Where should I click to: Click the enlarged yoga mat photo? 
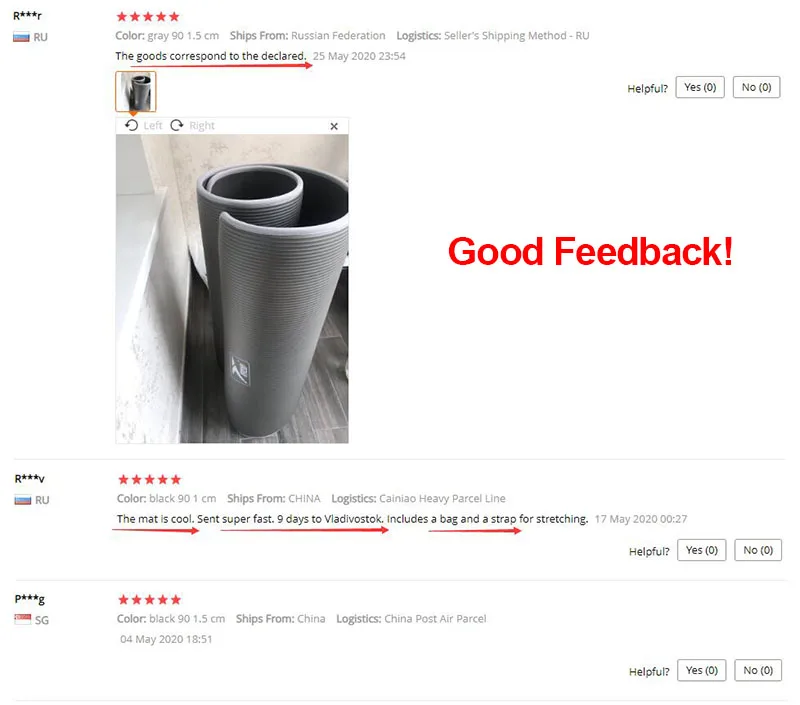point(232,288)
